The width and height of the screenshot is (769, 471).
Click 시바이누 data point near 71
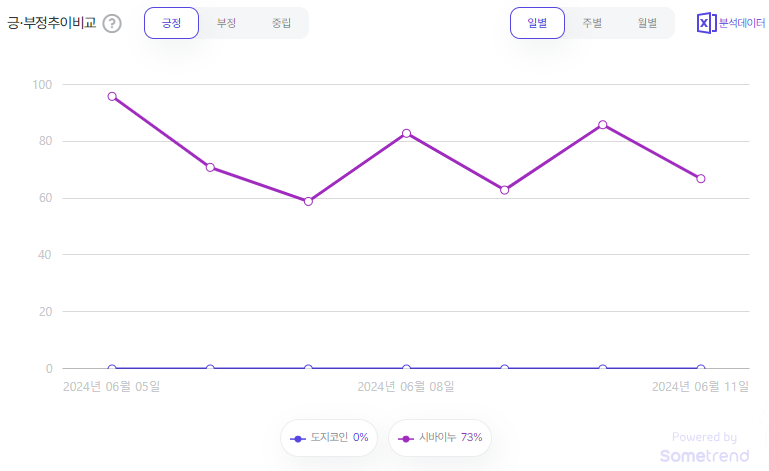[210, 167]
